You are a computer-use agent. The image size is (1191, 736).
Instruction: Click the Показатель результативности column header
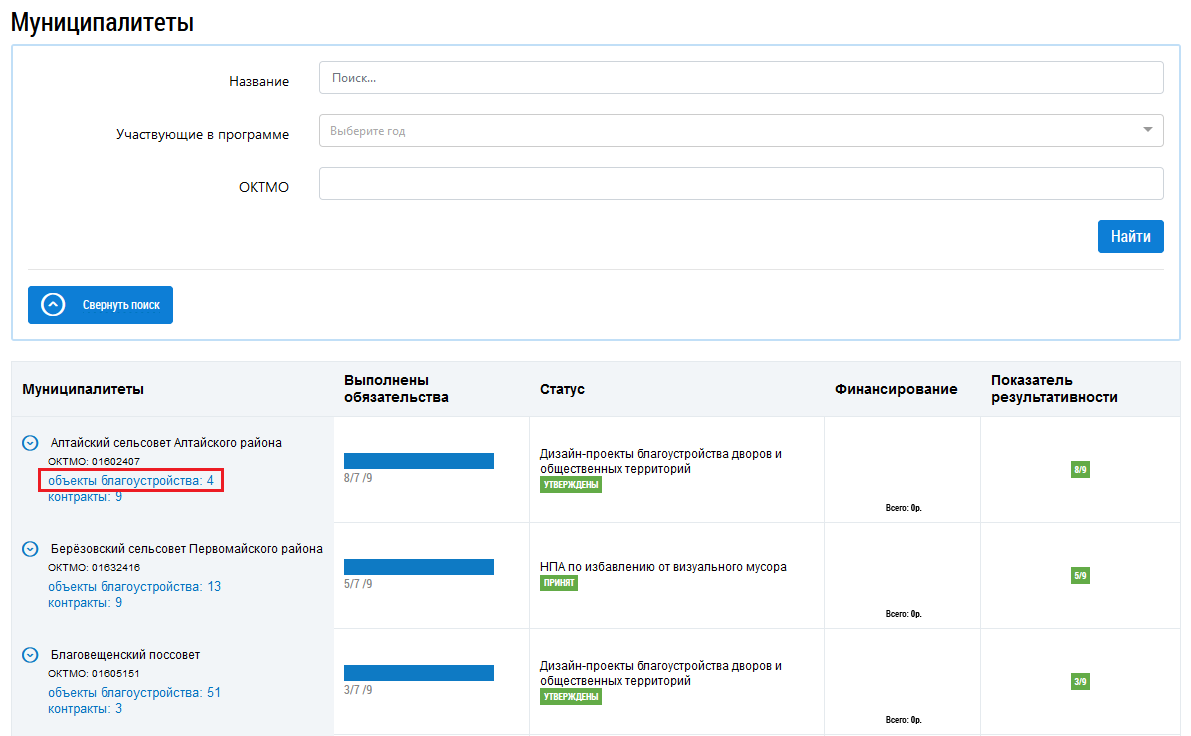1054,389
